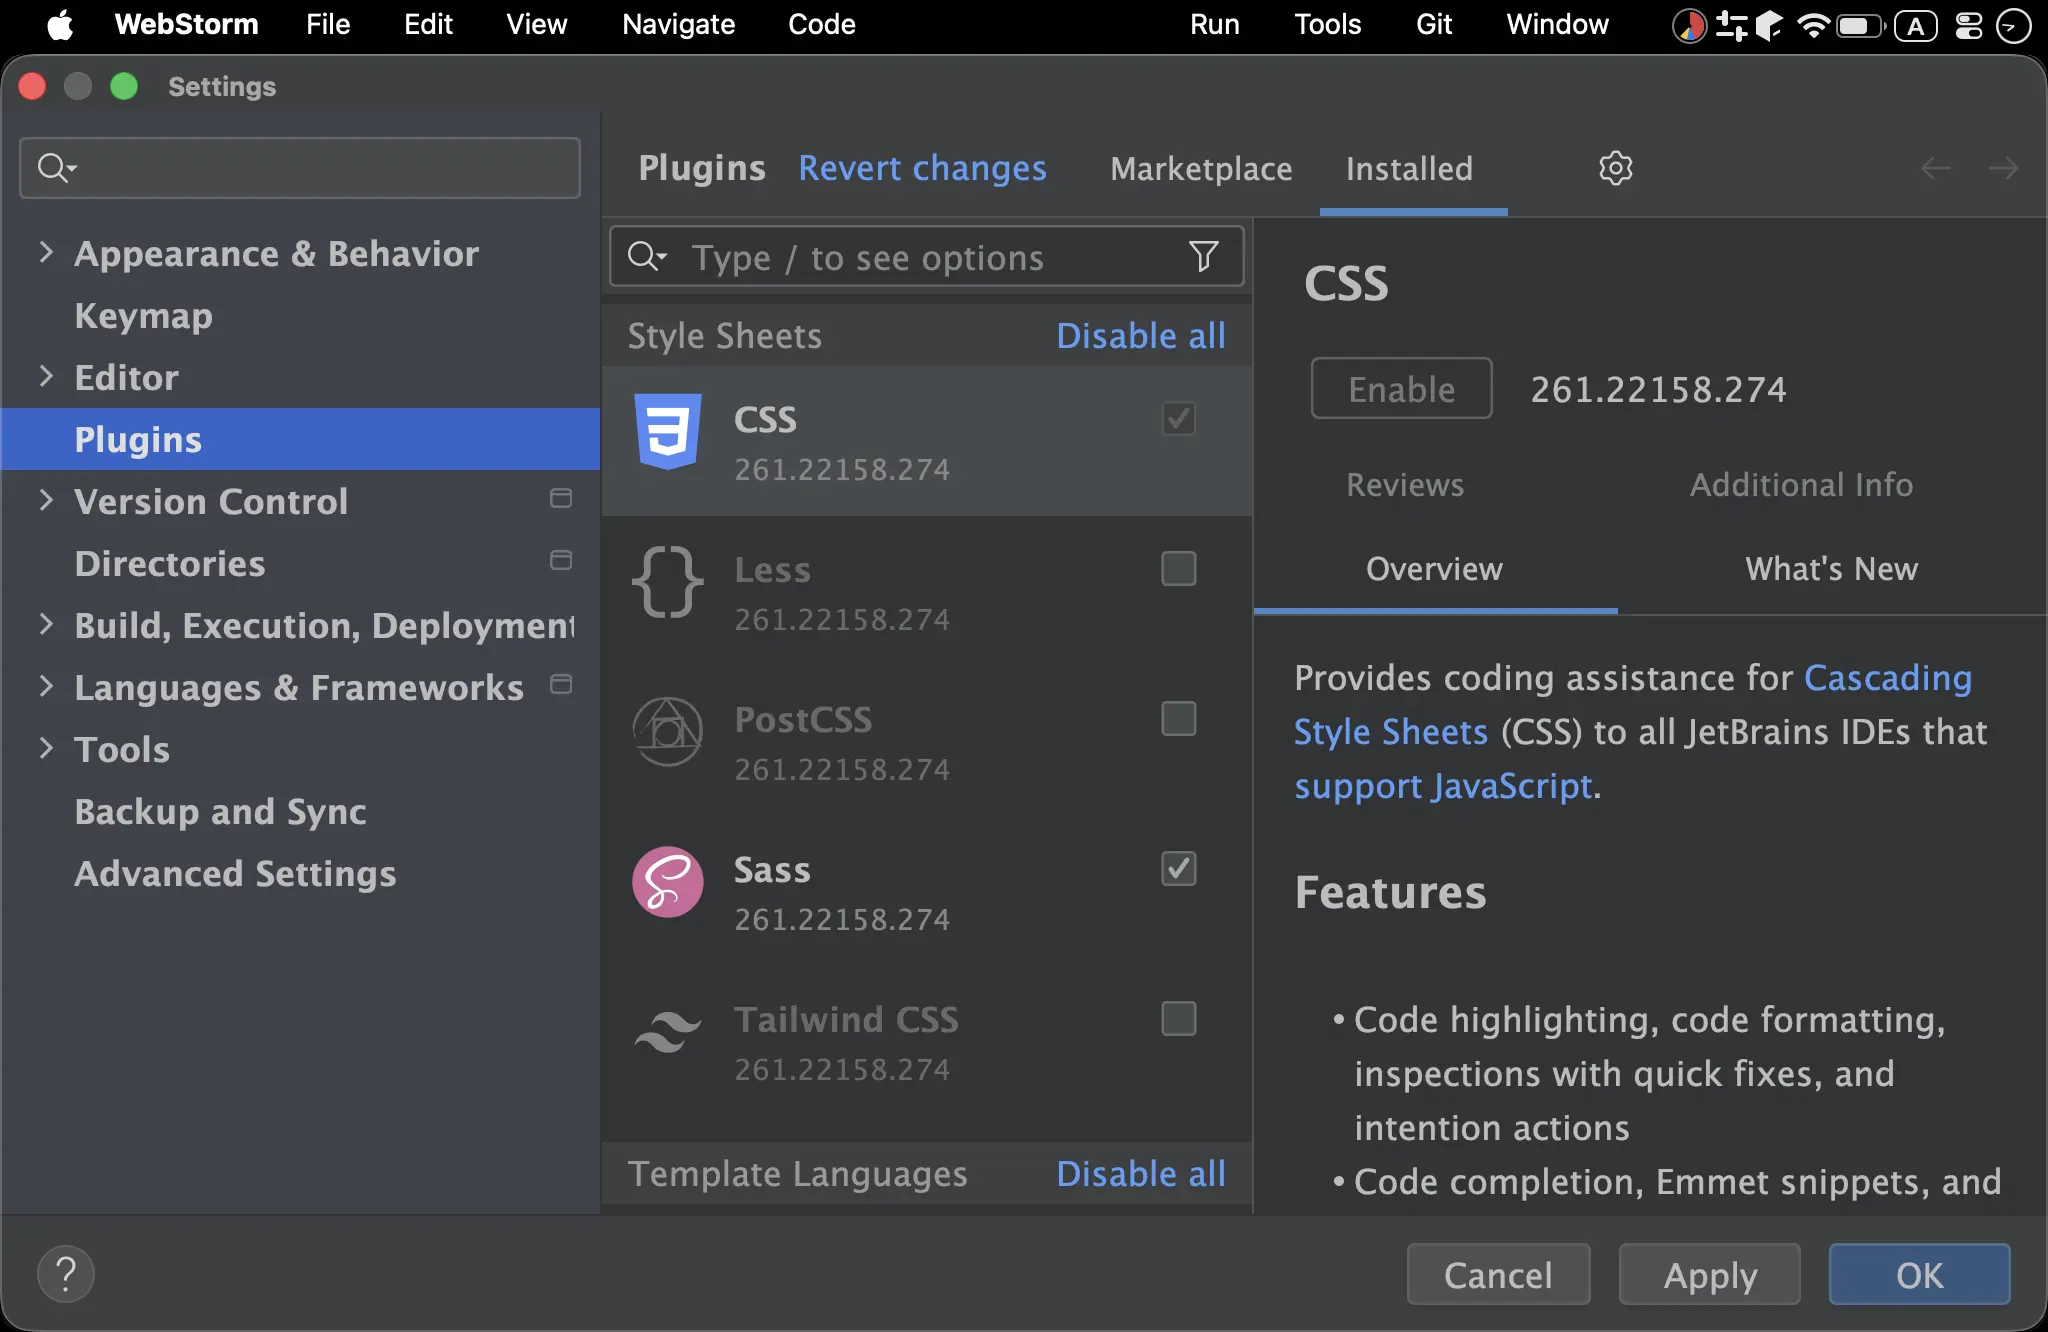Click Version Control project-level marker icon

point(561,498)
